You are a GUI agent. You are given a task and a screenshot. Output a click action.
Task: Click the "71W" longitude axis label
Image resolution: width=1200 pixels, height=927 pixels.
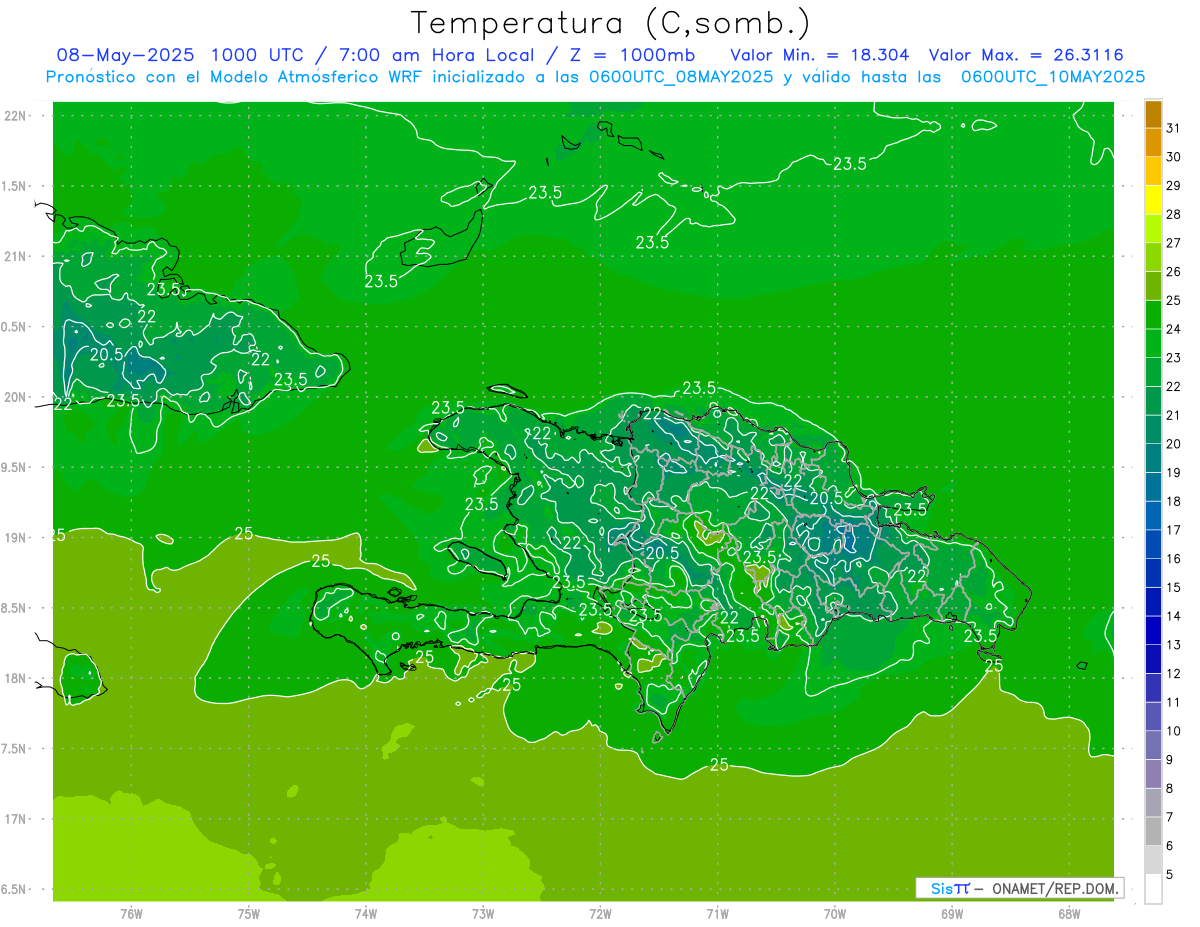tap(717, 913)
